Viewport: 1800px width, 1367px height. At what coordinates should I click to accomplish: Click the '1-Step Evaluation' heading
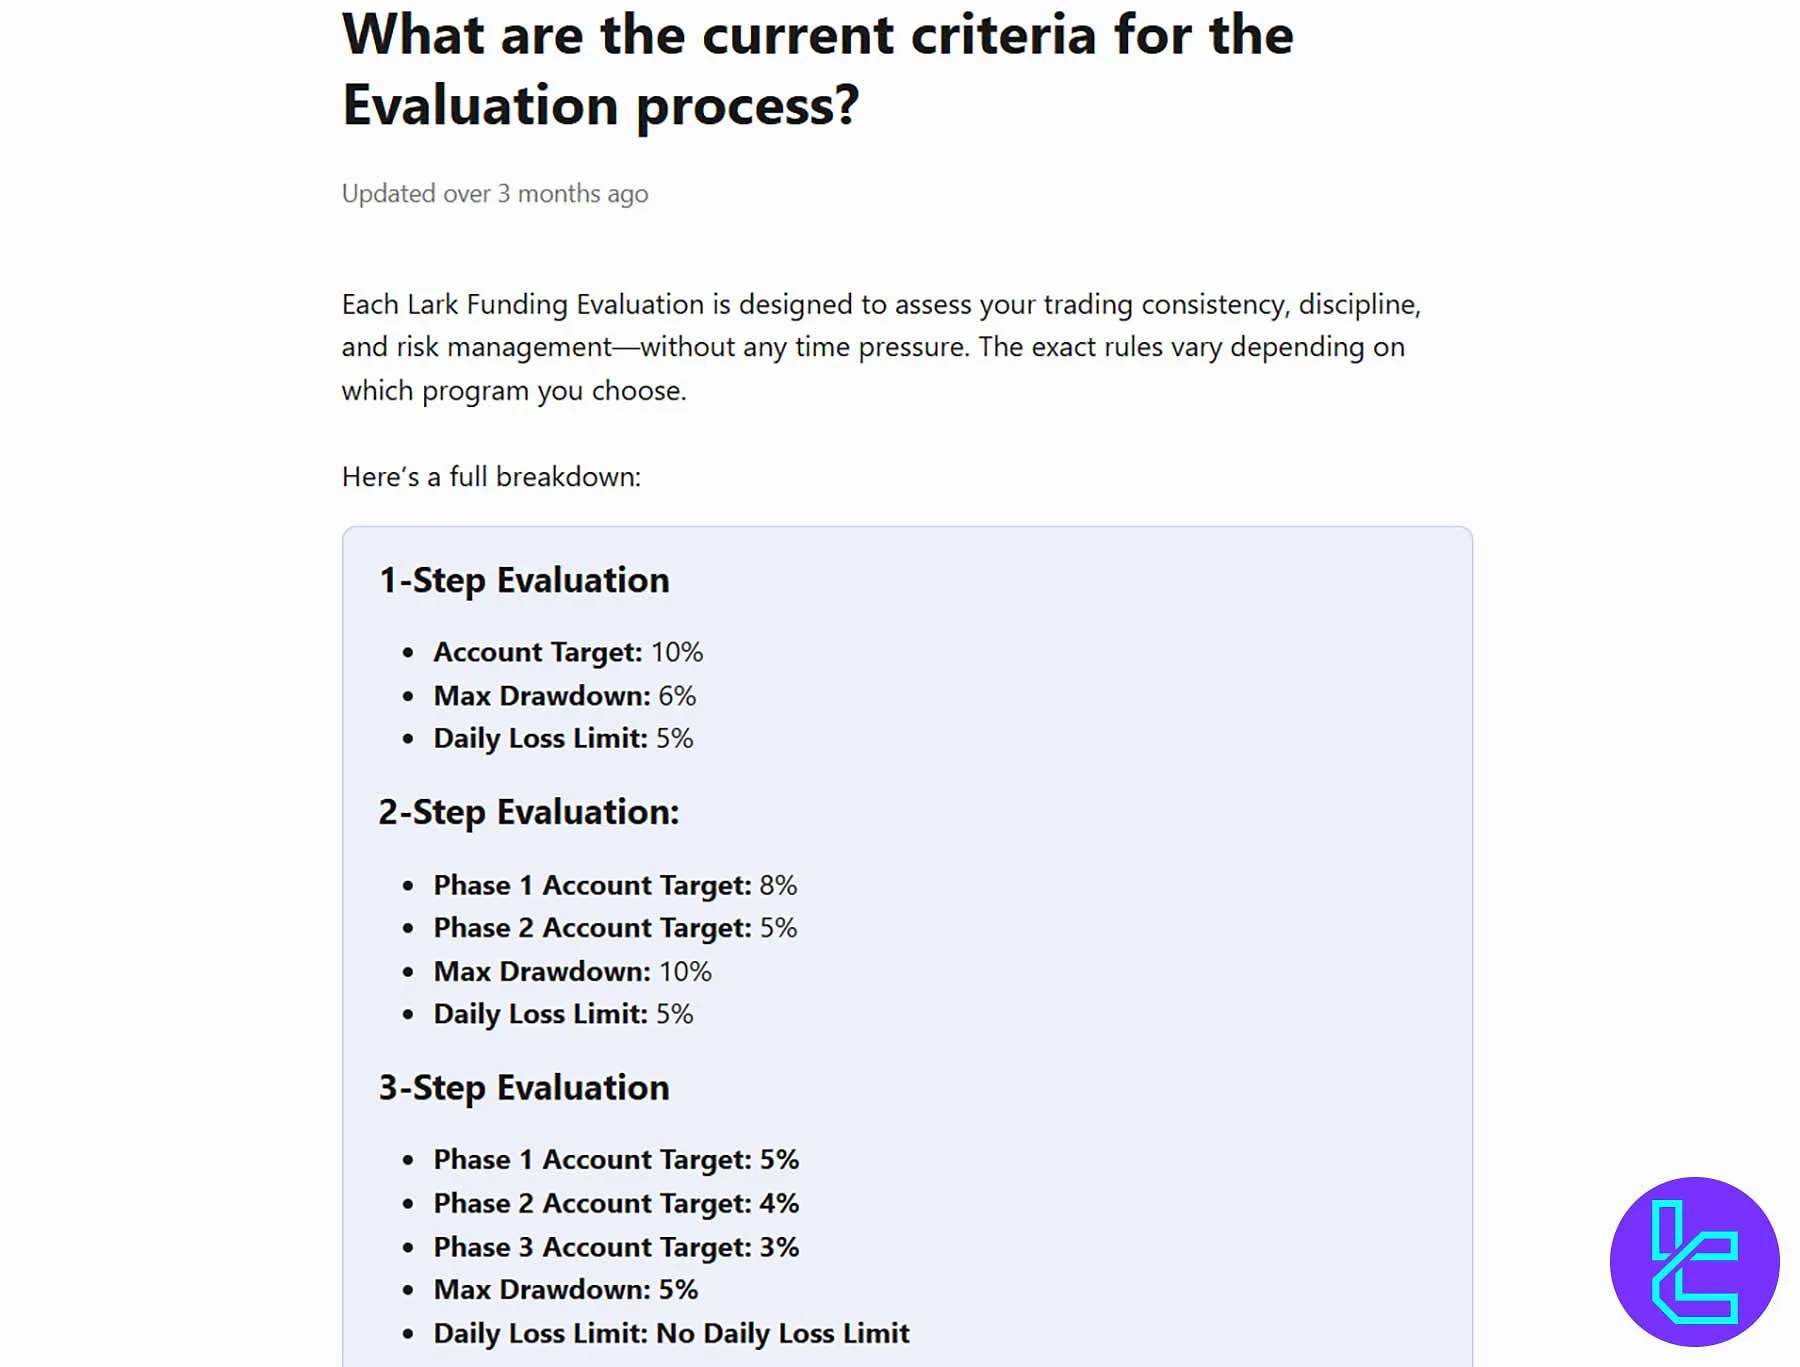(524, 580)
